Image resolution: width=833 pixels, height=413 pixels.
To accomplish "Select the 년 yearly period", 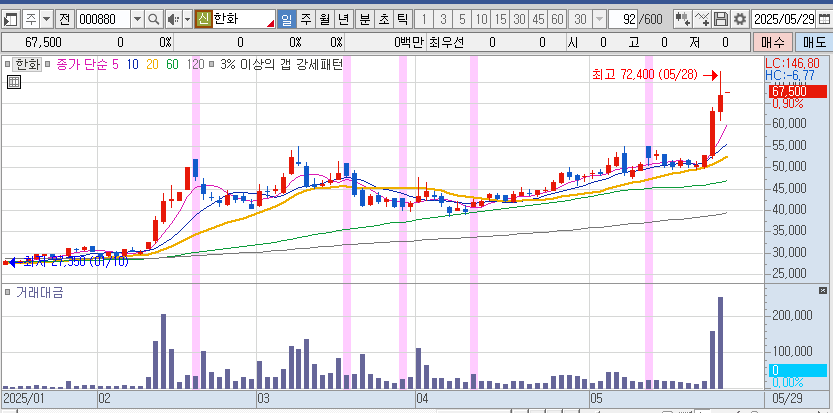I will coord(344,20).
